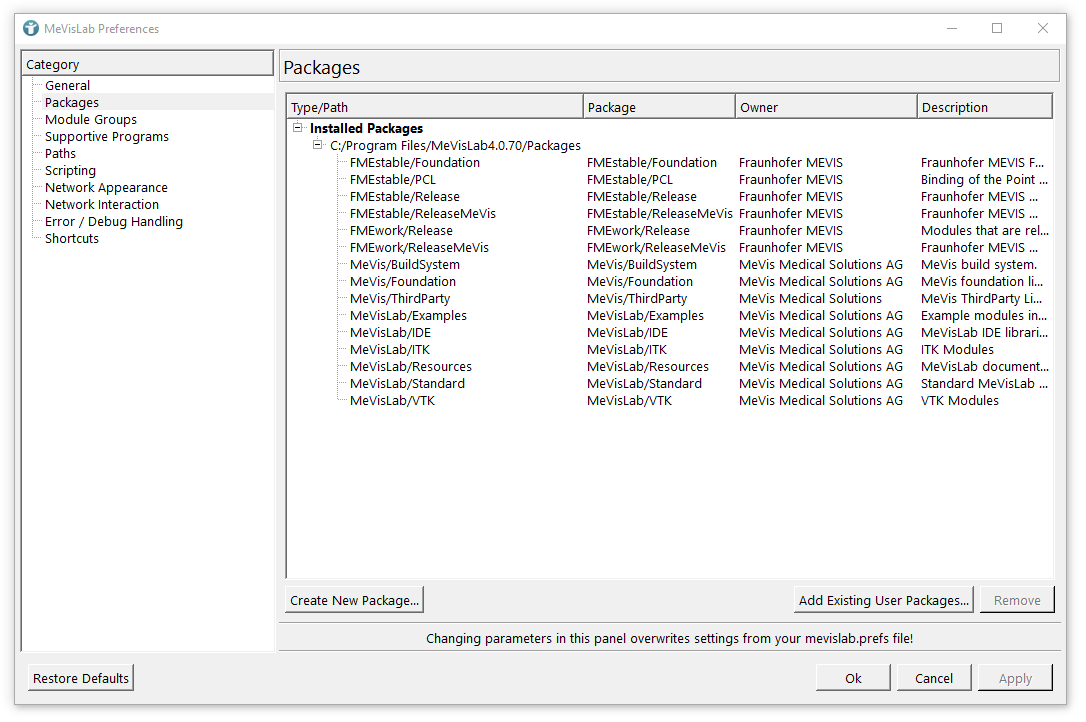Go to Error / Debug Handling category
The image size is (1086, 722).
[114, 222]
